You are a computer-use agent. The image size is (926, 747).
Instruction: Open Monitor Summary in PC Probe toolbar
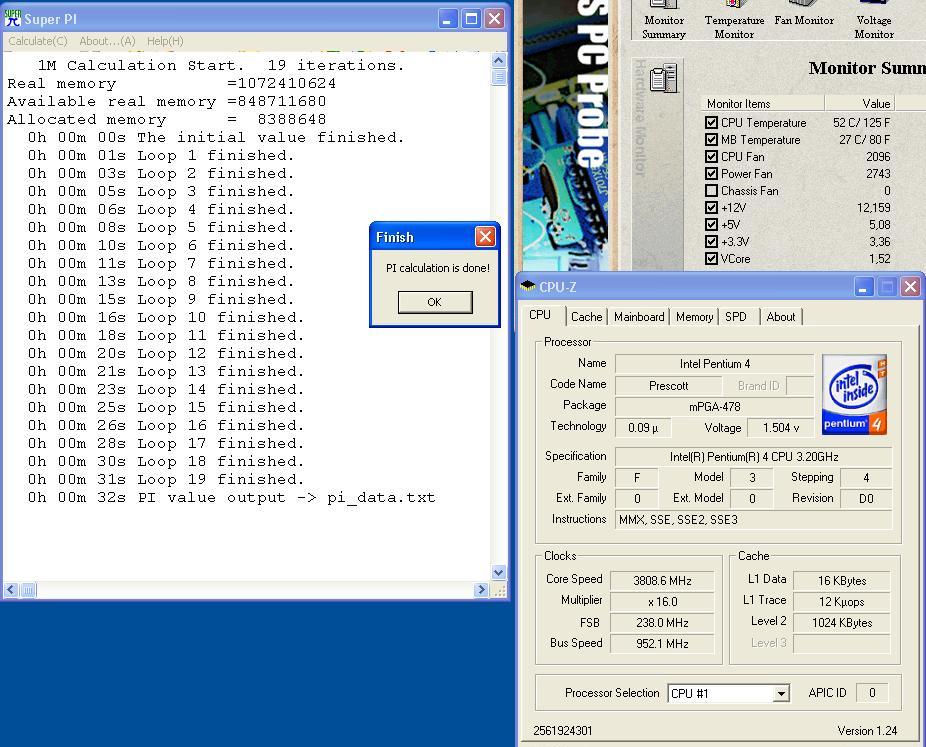664,21
